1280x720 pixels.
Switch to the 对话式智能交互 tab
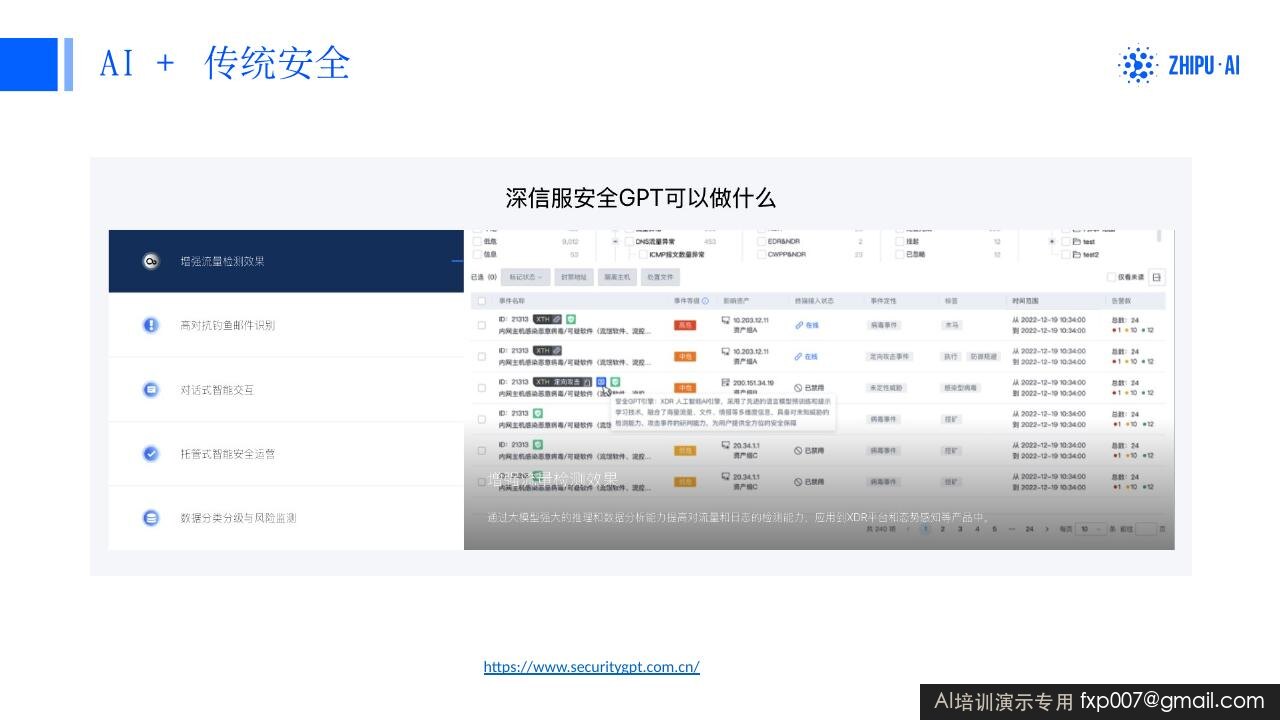(x=286, y=389)
